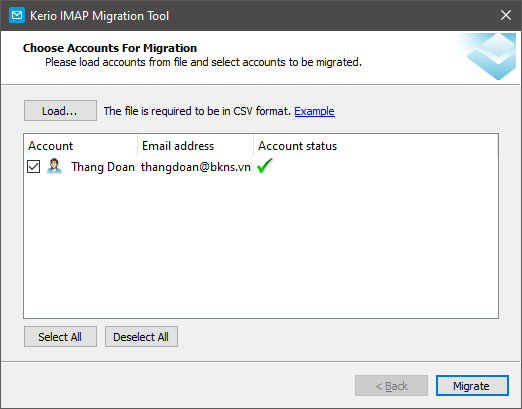This screenshot has height=409, width=522.
Task: Click the Kerio IMAP Migration Tool title text
Action: 99,16
